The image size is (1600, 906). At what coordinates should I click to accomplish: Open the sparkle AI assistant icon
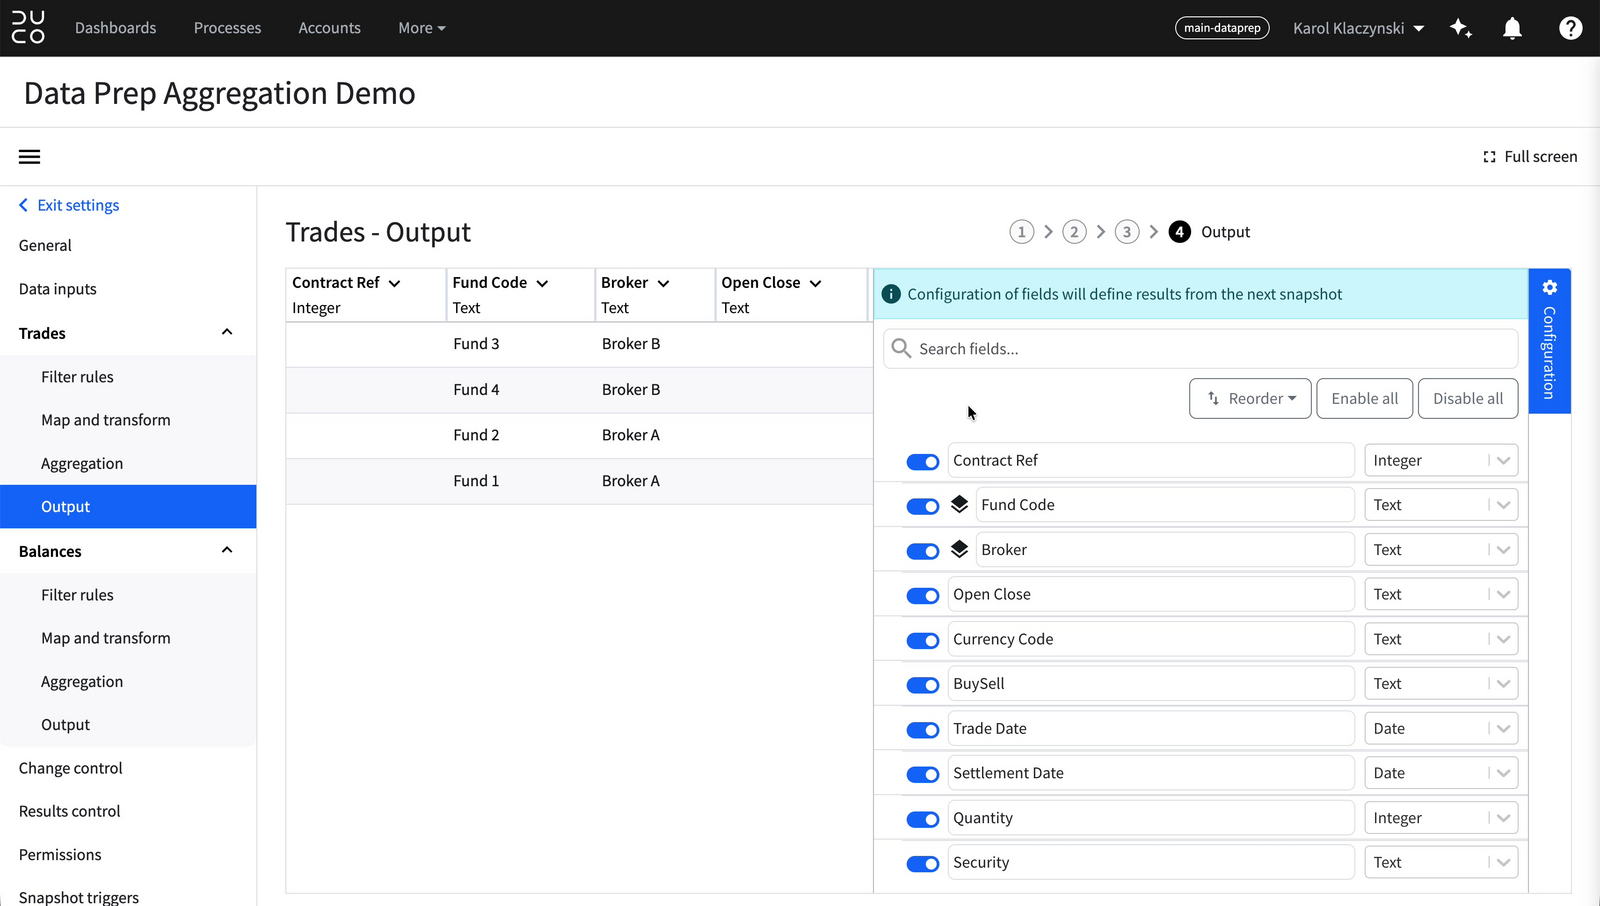pos(1461,28)
